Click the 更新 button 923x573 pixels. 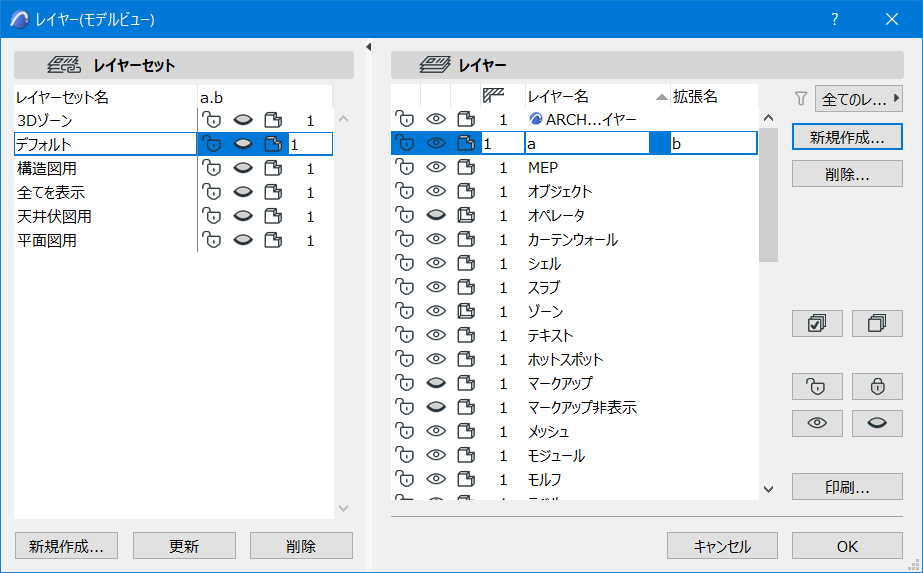184,546
